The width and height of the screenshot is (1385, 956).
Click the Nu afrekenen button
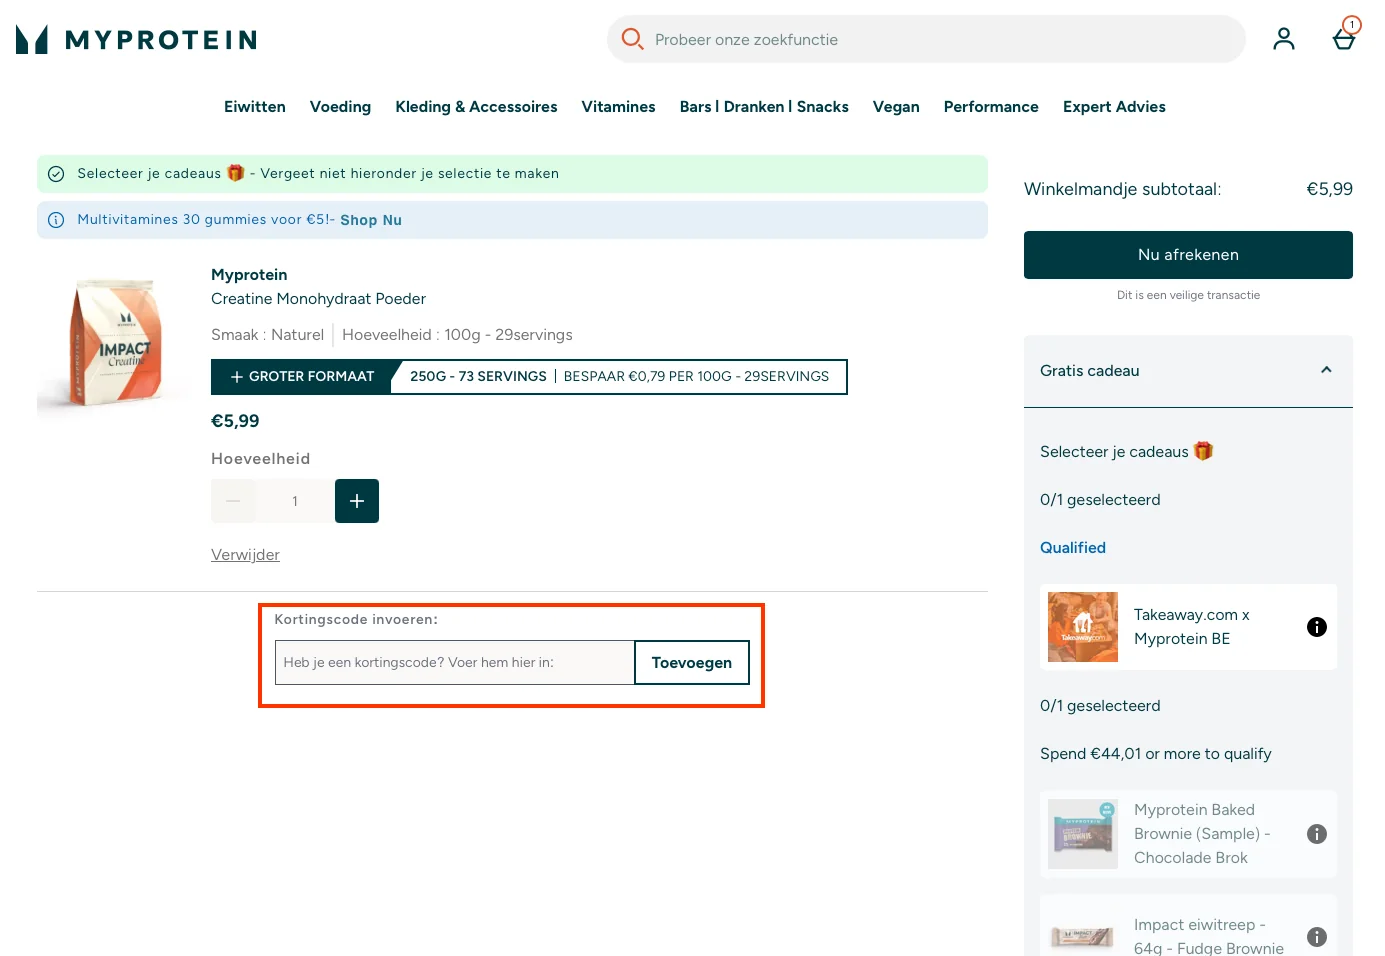(1187, 255)
